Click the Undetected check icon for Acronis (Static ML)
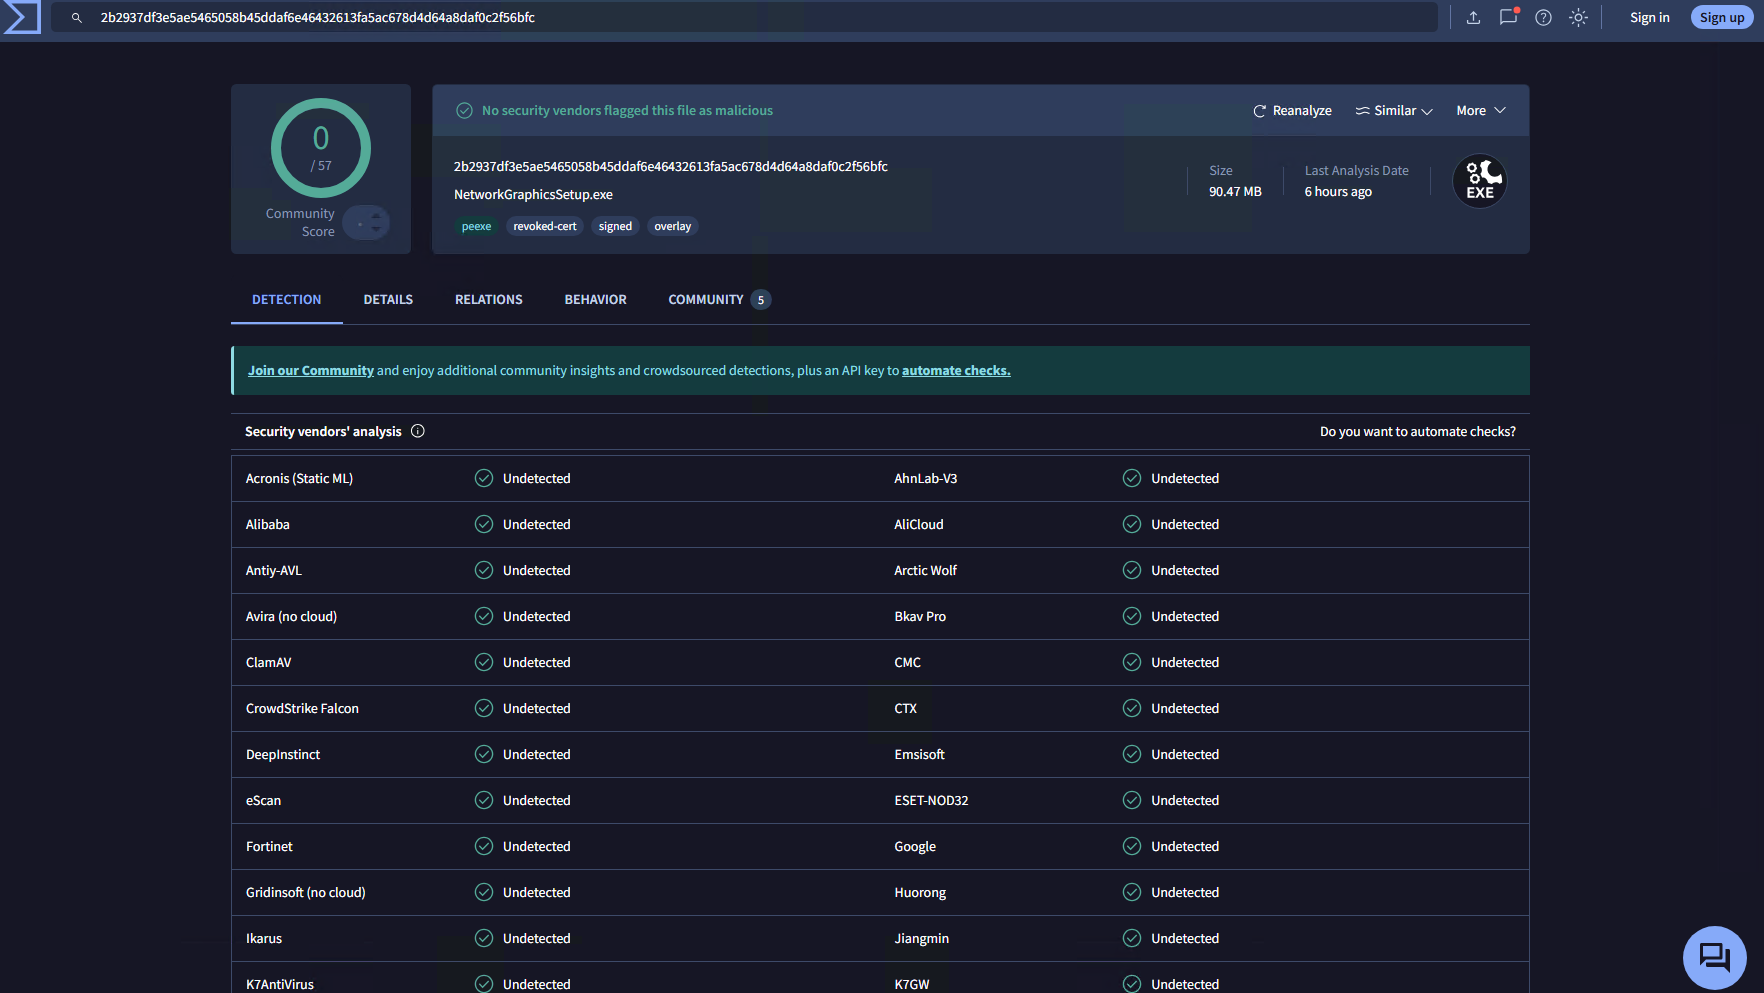The width and height of the screenshot is (1764, 993). click(484, 478)
